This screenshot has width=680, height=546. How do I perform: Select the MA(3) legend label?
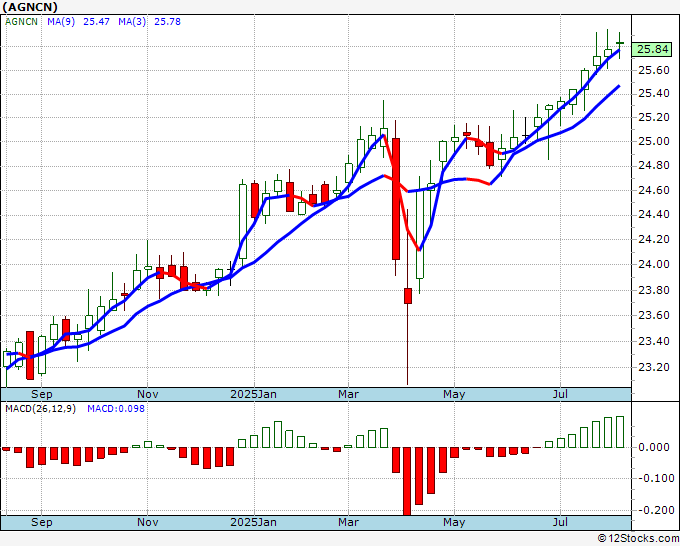pos(132,22)
